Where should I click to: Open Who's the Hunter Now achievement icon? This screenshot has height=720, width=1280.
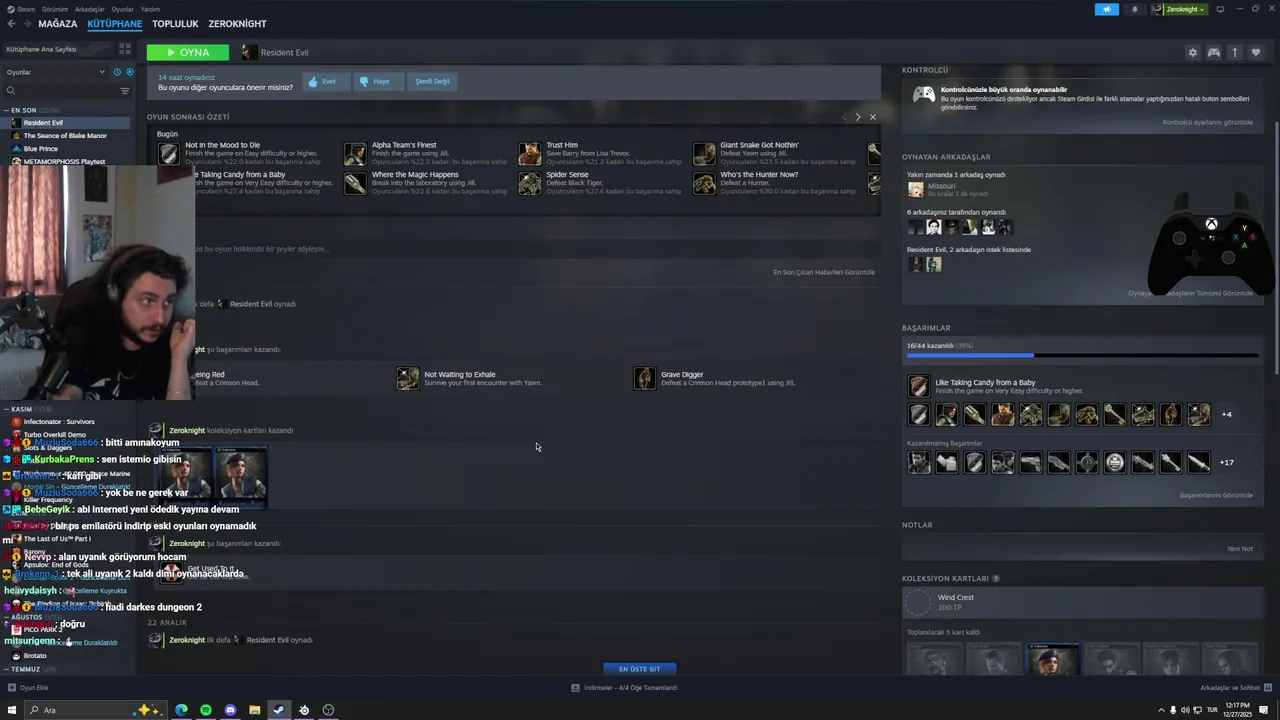click(x=704, y=183)
